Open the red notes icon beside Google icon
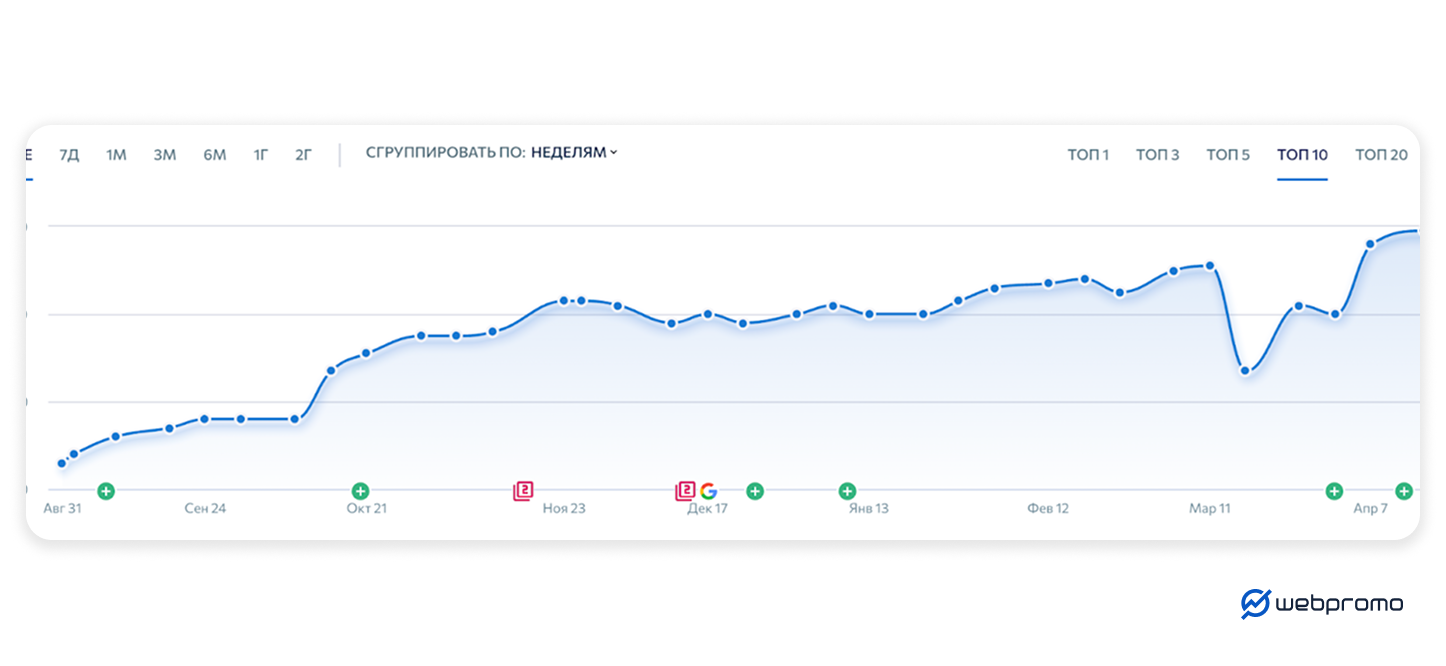This screenshot has height=666, width=1446. tap(685, 490)
